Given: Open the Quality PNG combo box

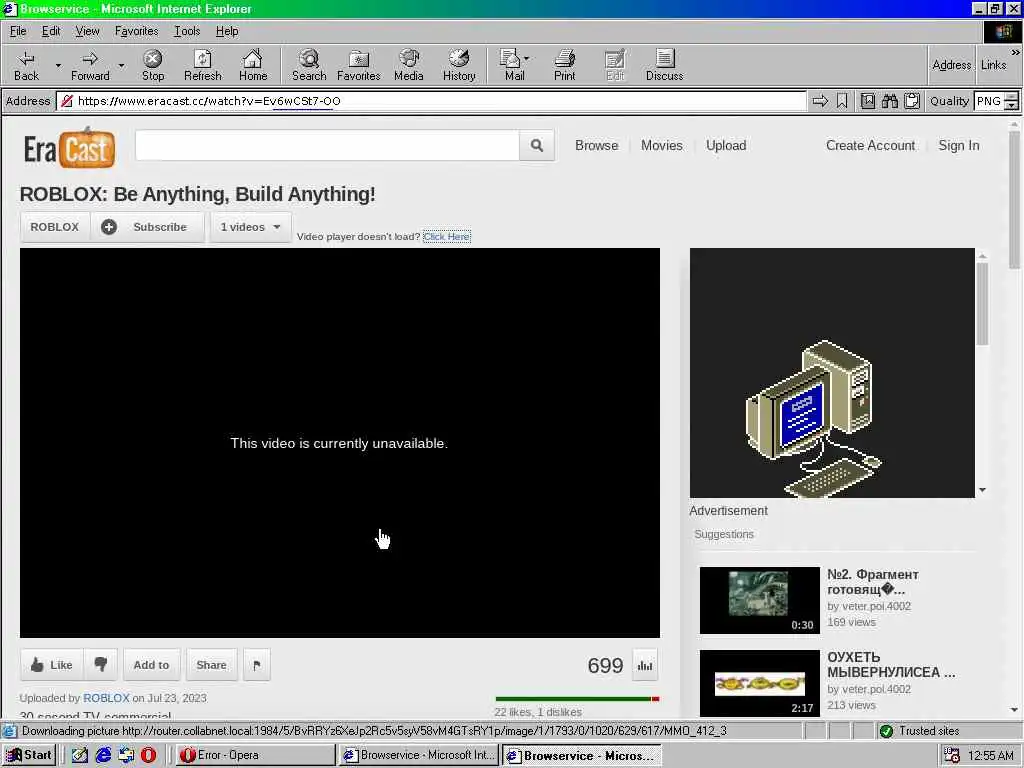Looking at the screenshot, I should coord(996,101).
